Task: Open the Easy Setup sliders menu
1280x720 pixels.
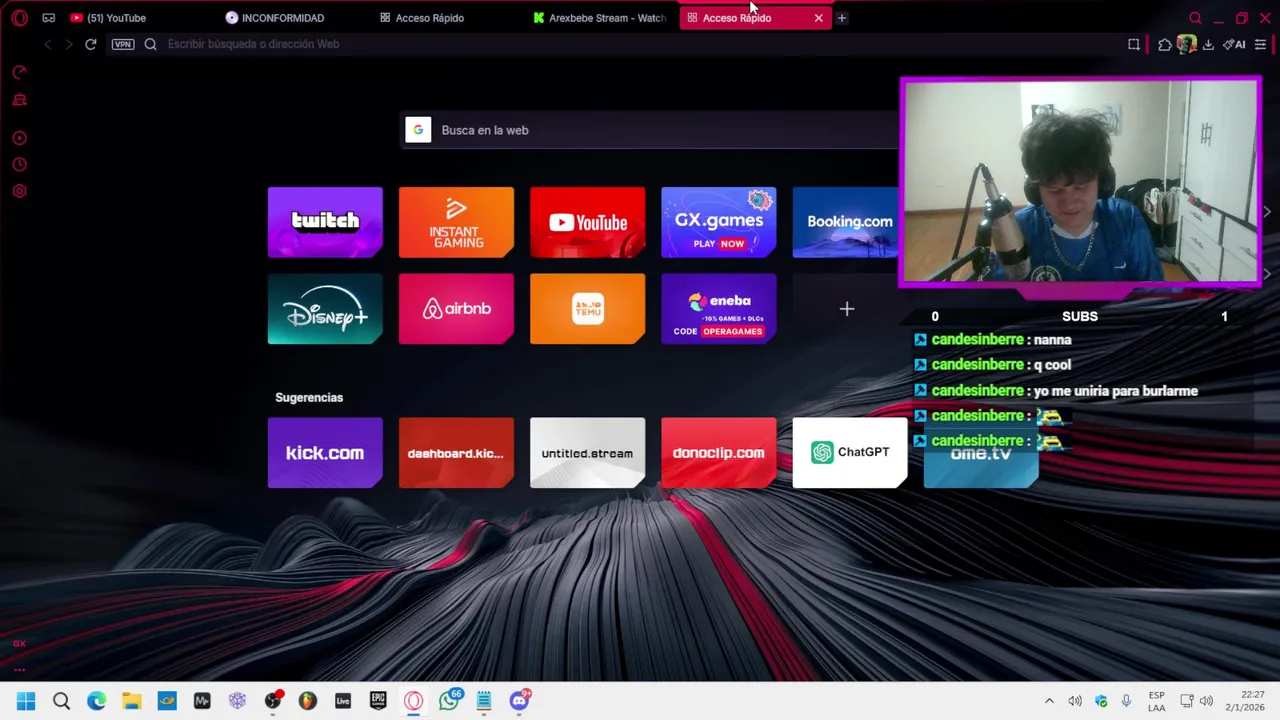Action: click(1260, 44)
